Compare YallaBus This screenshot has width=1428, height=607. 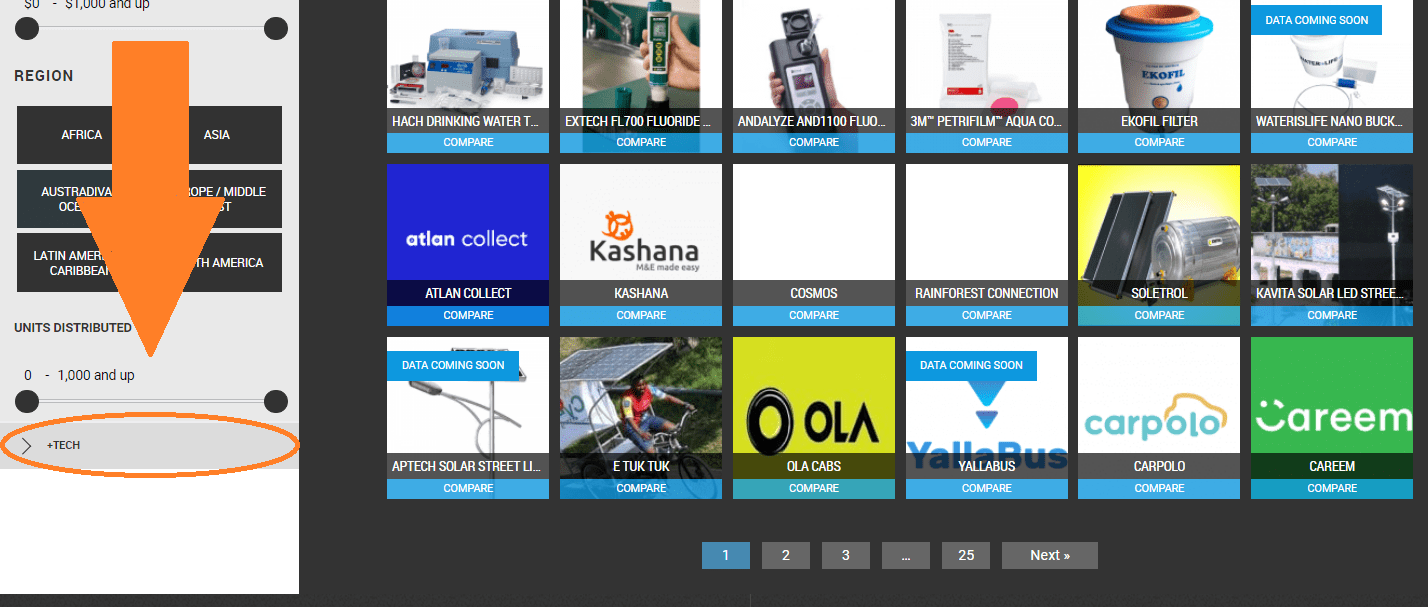click(x=987, y=488)
